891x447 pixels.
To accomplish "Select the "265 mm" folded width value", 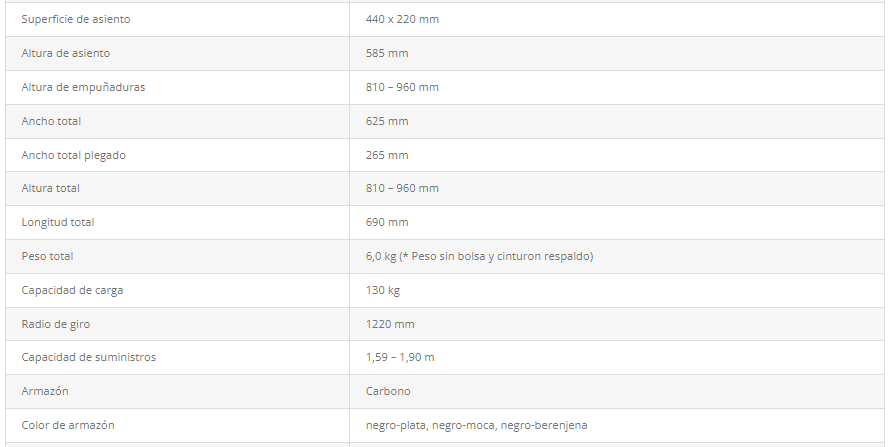I will pos(387,155).
